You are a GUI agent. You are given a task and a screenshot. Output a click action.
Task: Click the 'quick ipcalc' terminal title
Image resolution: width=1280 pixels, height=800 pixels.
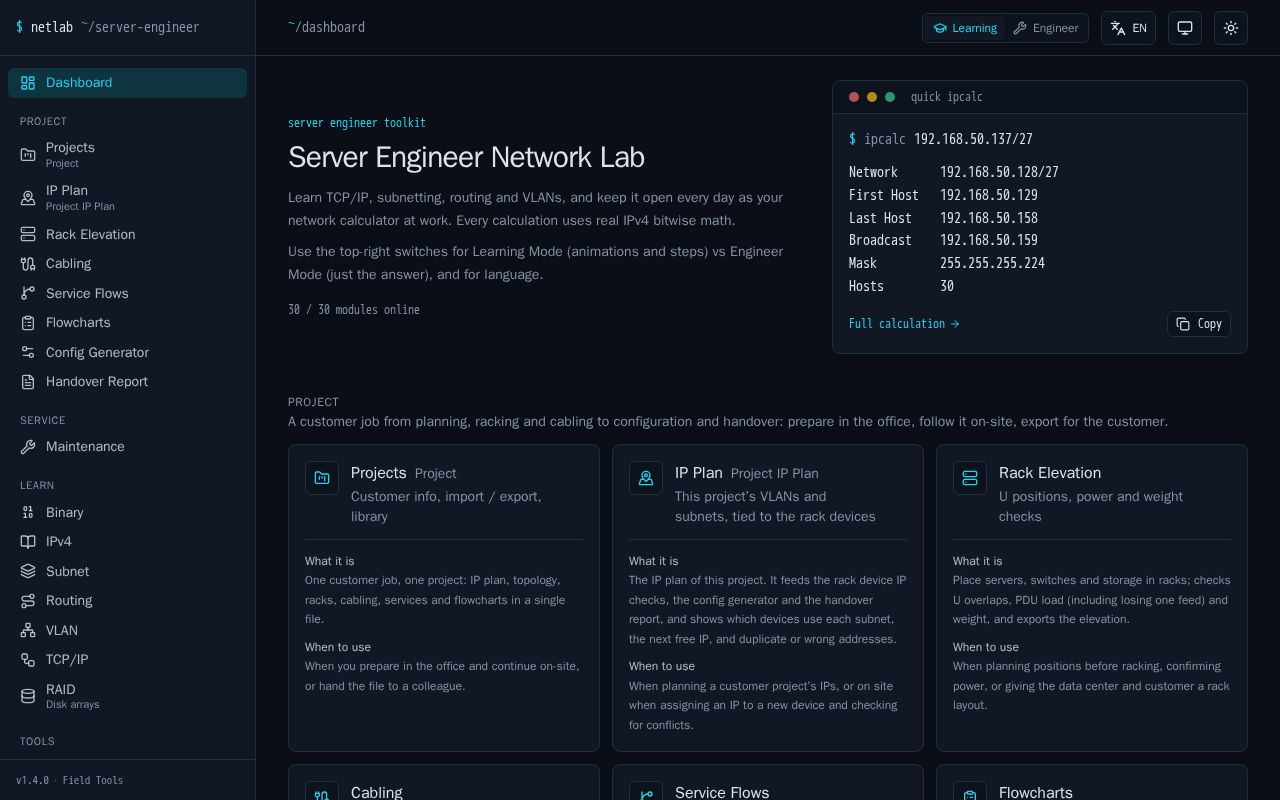[946, 97]
